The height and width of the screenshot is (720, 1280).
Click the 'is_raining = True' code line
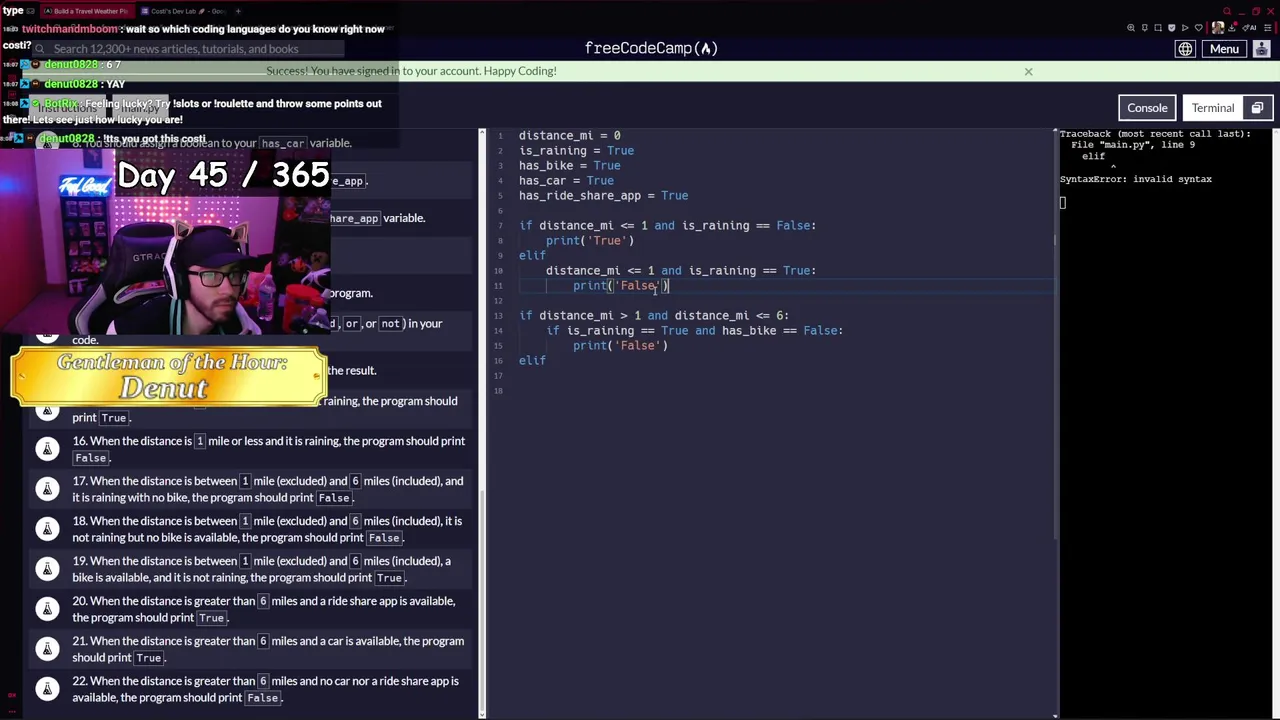coord(576,150)
